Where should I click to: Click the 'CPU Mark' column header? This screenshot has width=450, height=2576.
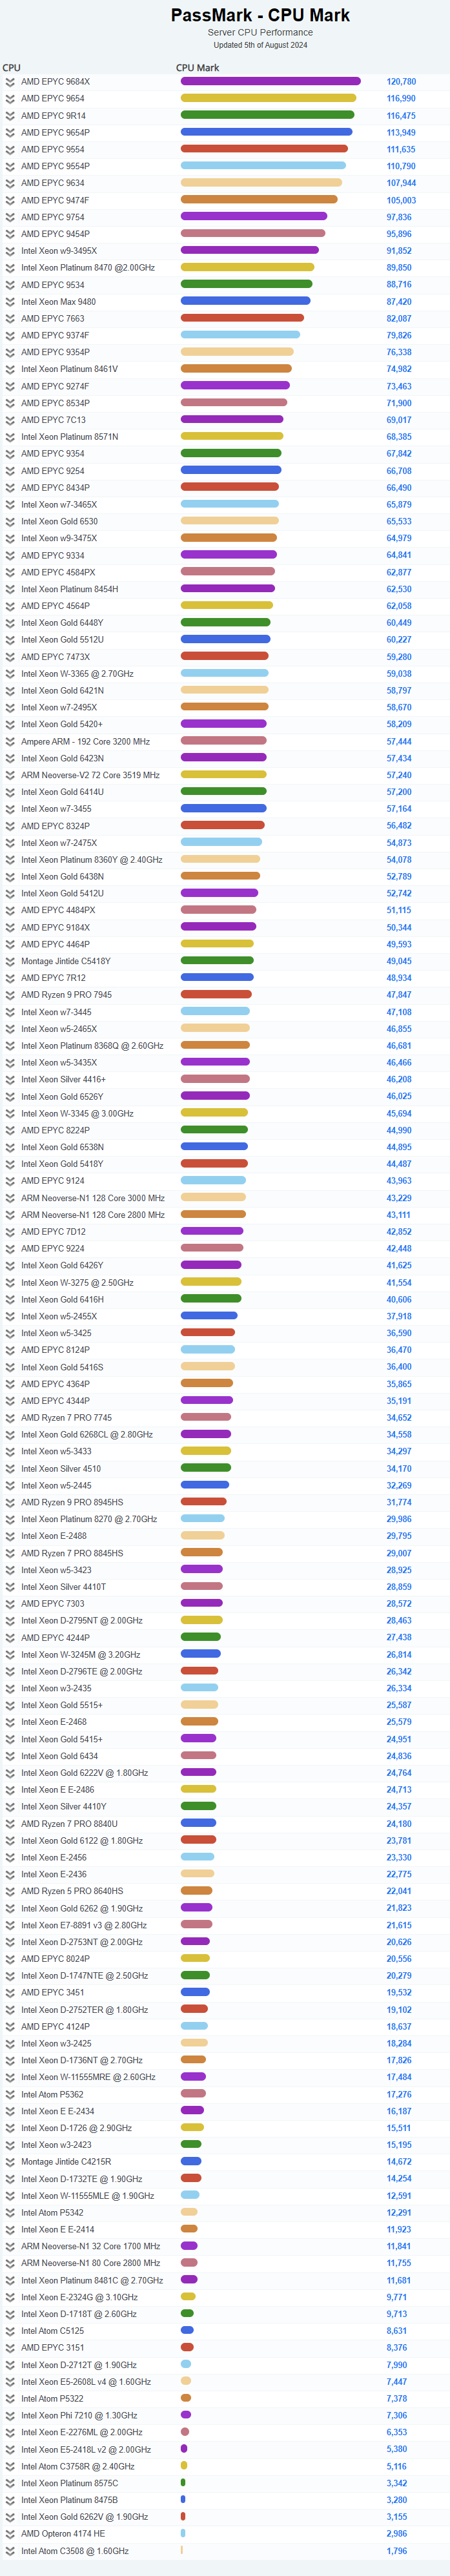click(x=197, y=68)
